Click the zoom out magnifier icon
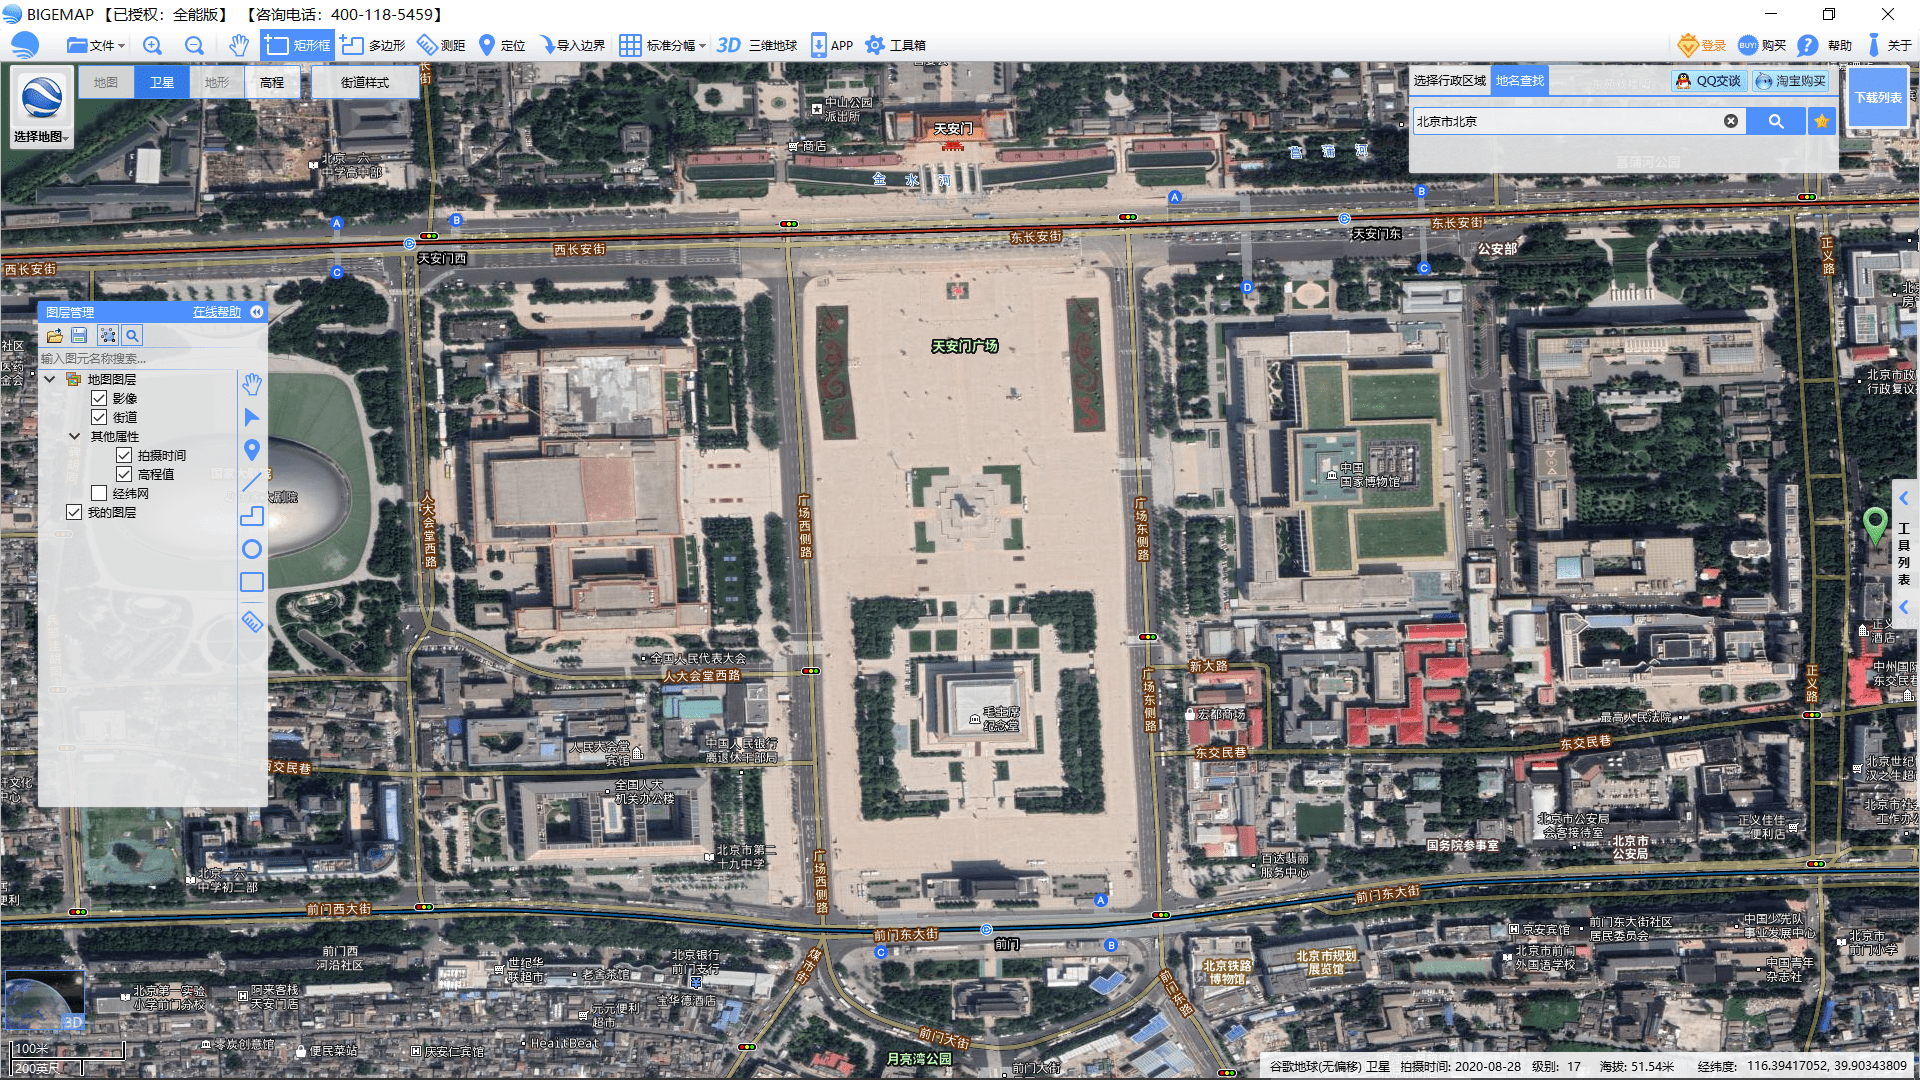 click(x=195, y=45)
